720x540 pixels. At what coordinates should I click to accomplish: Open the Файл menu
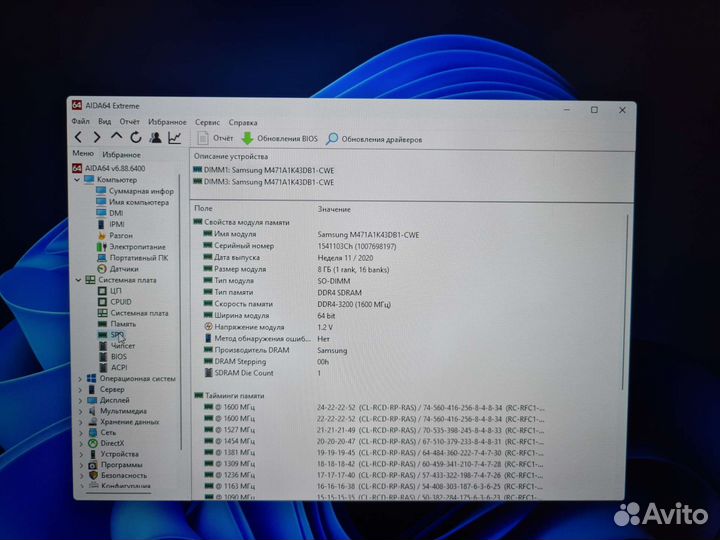click(80, 121)
